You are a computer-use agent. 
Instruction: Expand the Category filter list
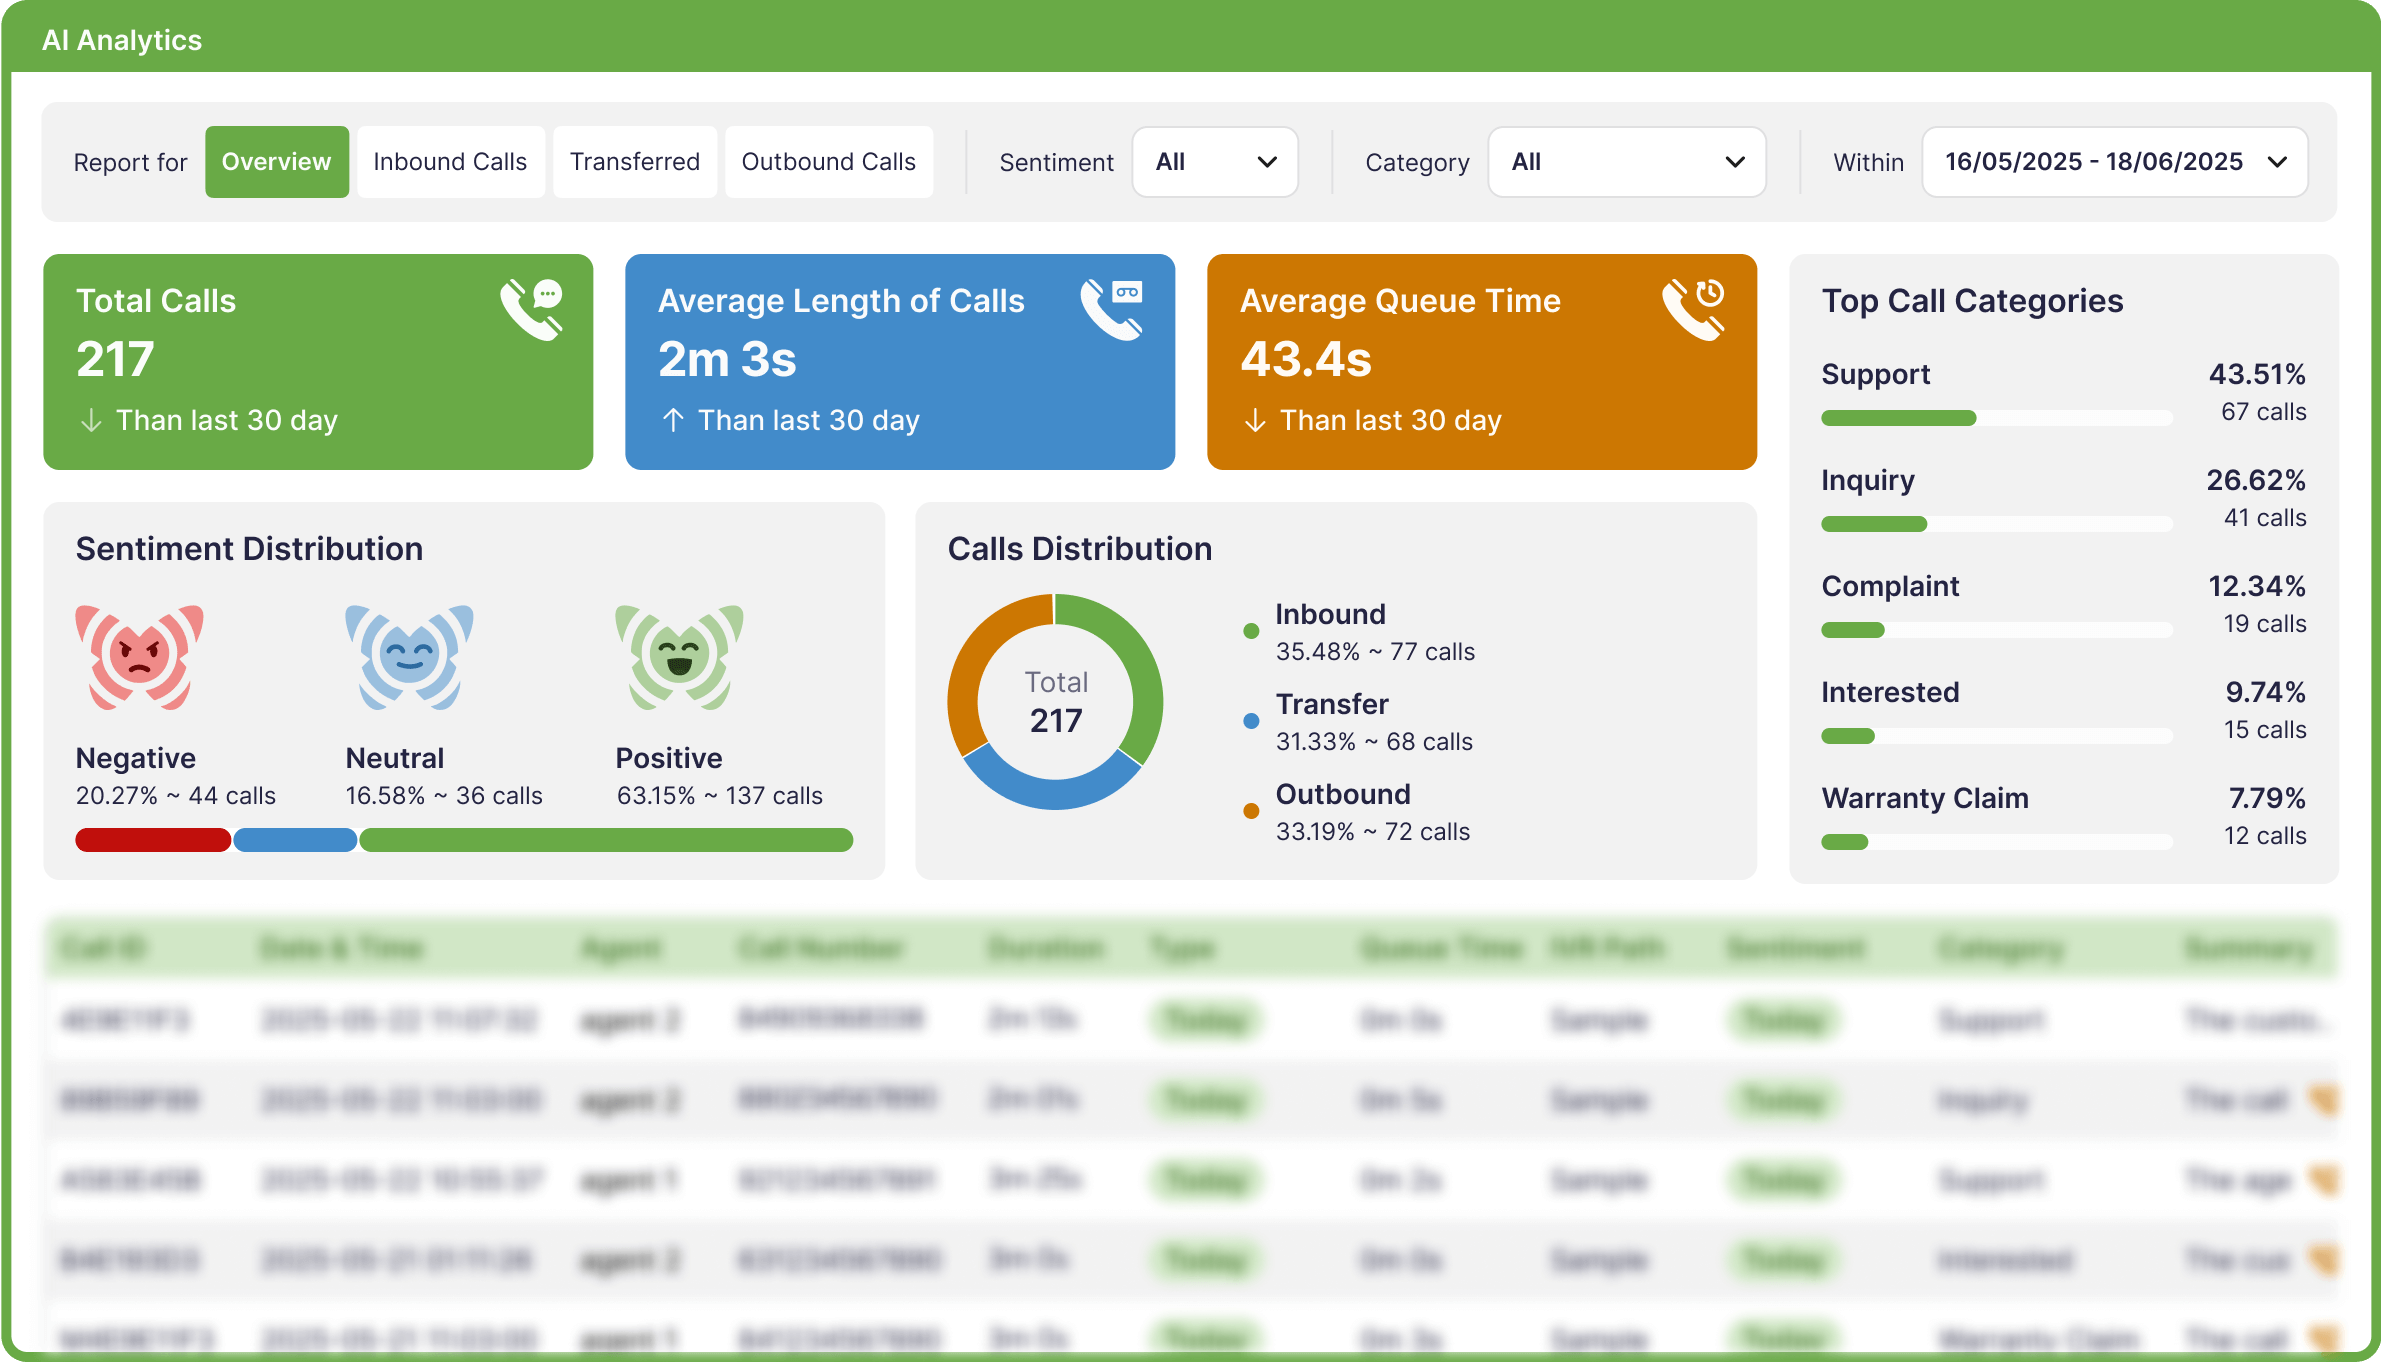pyautogui.click(x=1625, y=161)
